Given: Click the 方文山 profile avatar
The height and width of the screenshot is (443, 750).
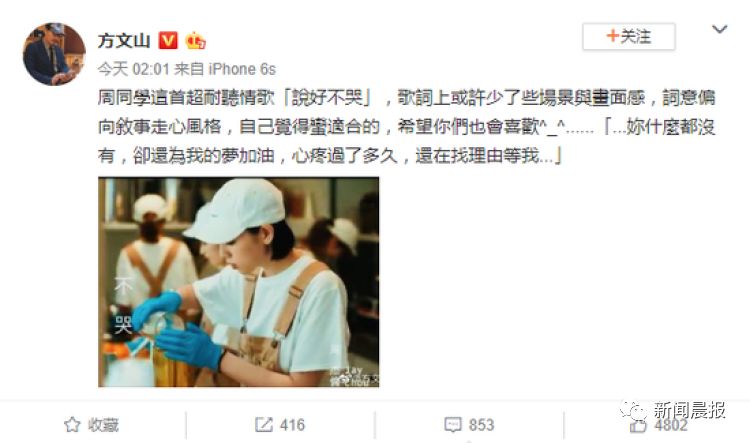Looking at the screenshot, I should click(54, 54).
